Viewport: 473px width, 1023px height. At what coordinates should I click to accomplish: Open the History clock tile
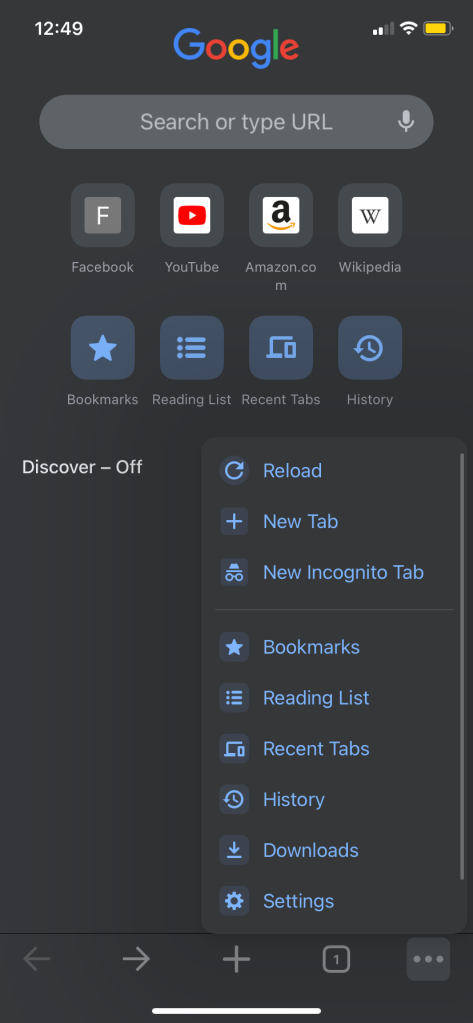(x=370, y=348)
